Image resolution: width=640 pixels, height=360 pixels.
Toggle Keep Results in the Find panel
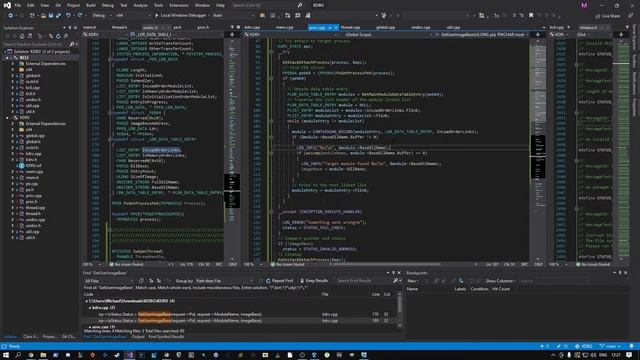[314, 281]
